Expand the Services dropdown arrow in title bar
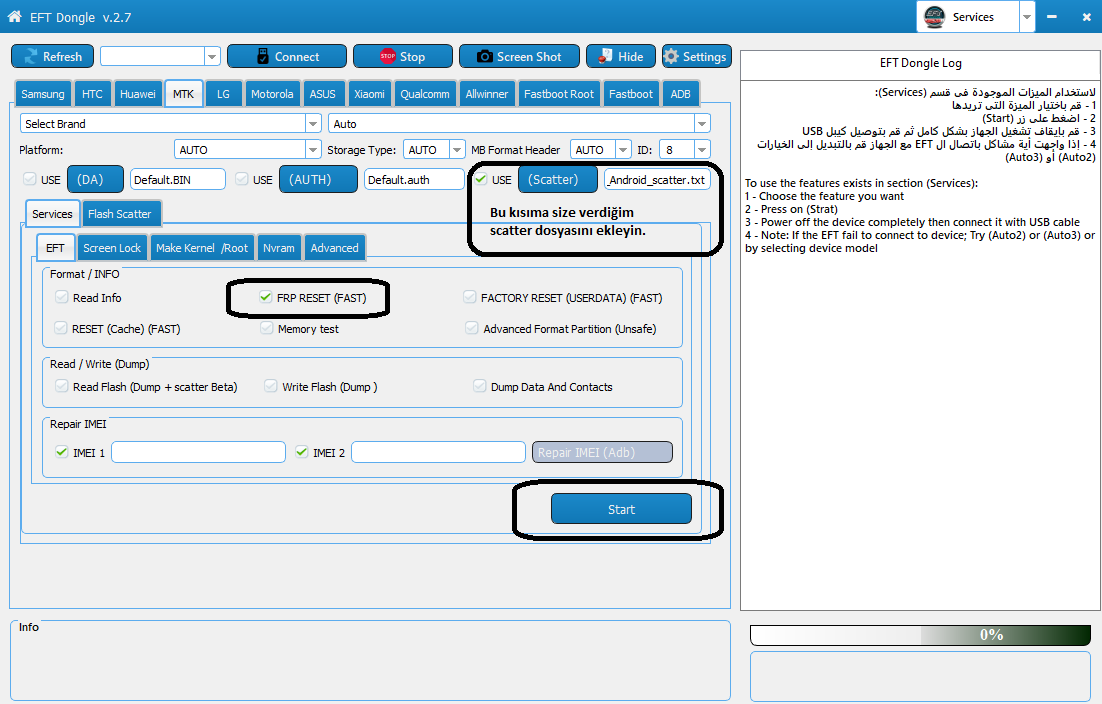Screen dimensions: 1102x704 point(1027,17)
